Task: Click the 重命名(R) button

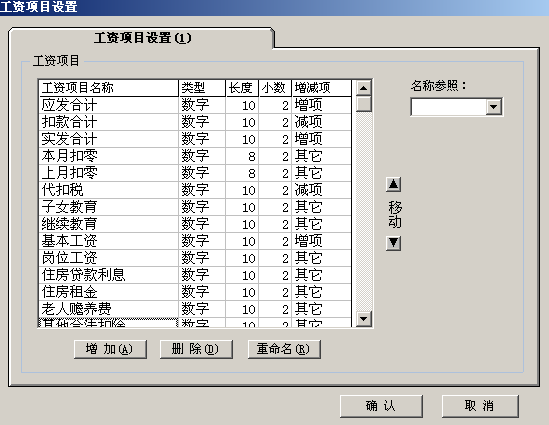Action: tap(284, 349)
